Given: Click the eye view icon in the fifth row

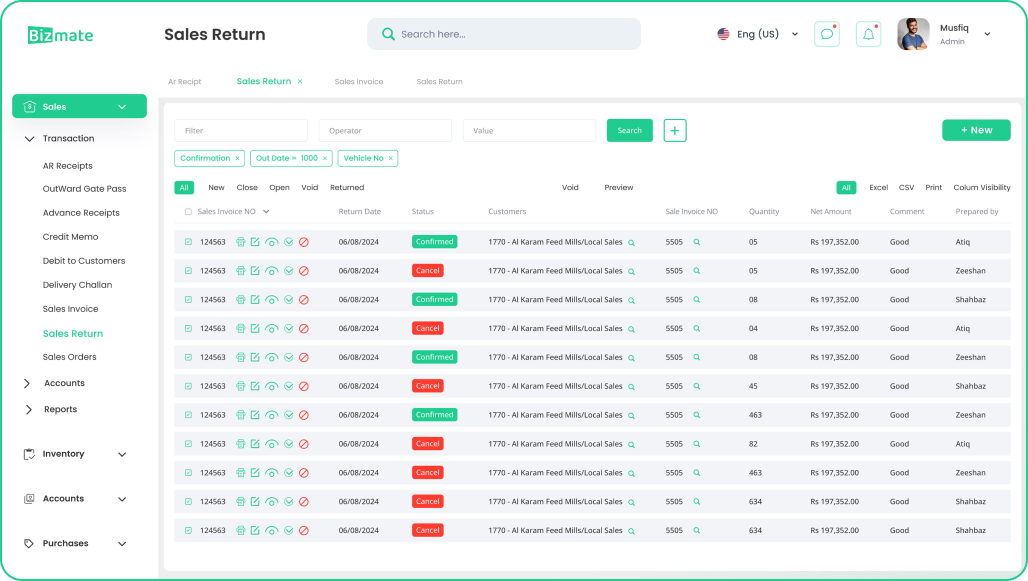Looking at the screenshot, I should (x=271, y=358).
